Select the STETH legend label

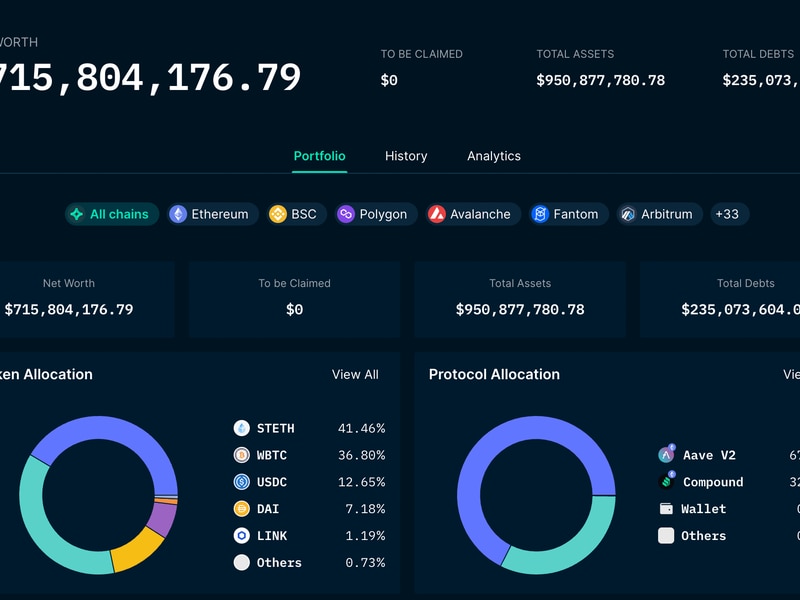tap(276, 429)
